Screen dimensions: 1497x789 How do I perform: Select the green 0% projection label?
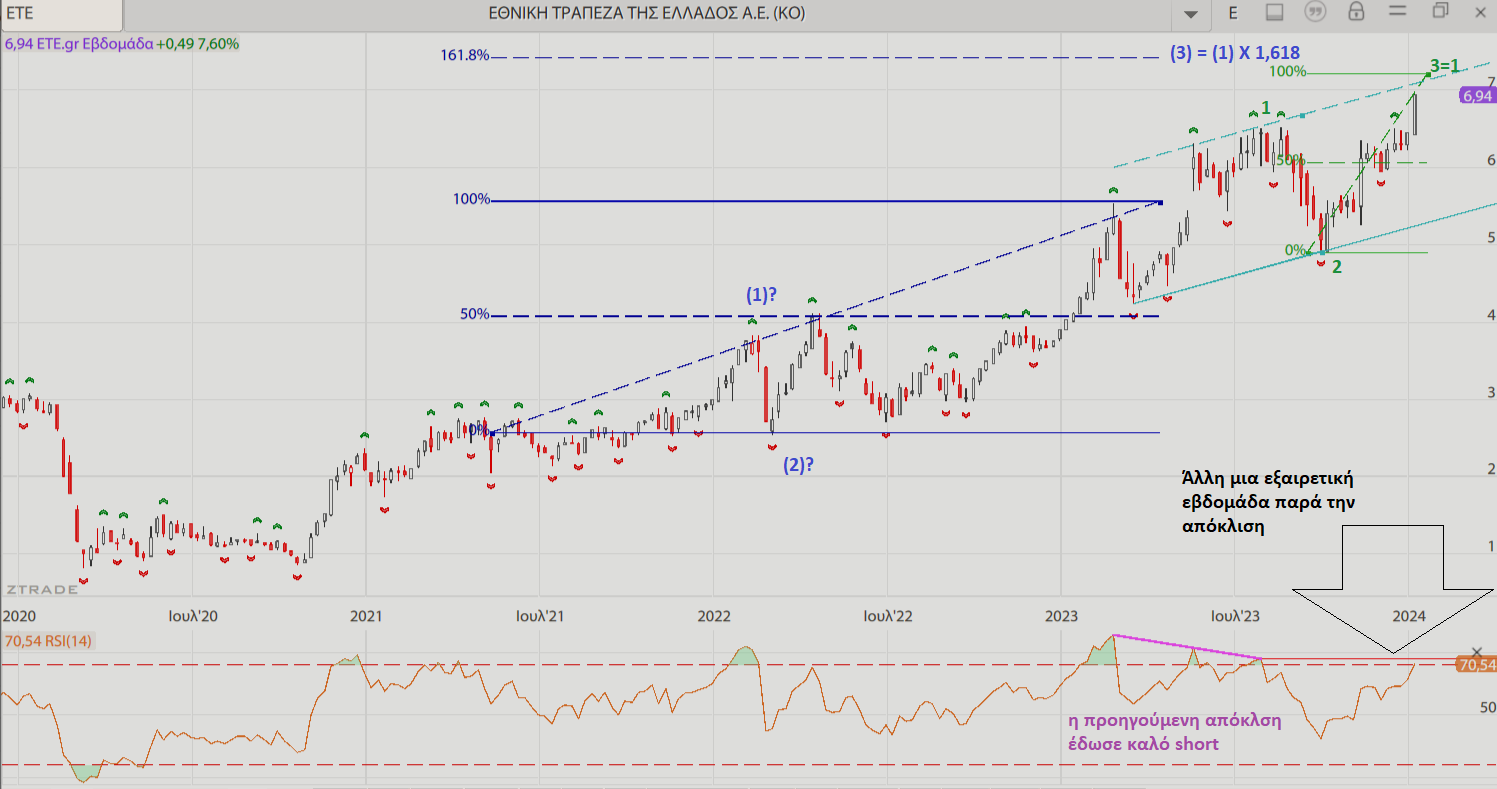[x=1295, y=250]
